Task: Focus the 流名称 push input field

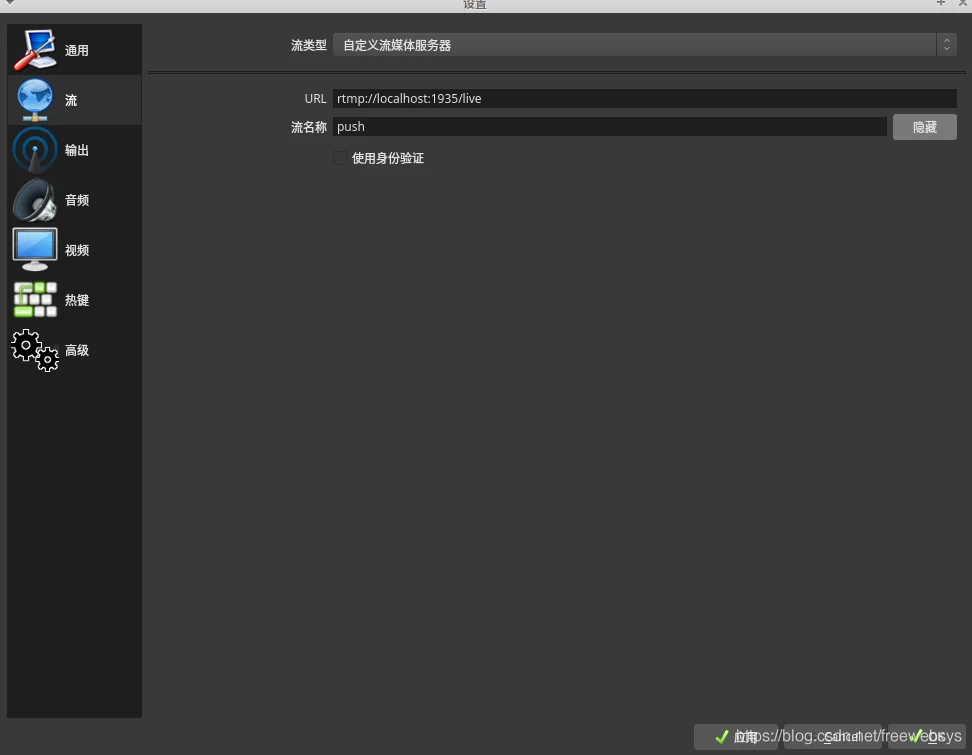Action: tap(610, 126)
